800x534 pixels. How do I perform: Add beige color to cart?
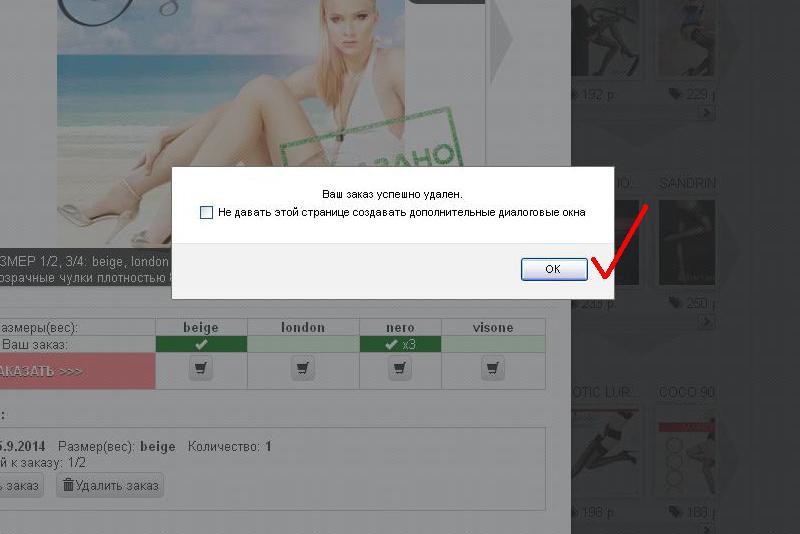[x=201, y=369]
